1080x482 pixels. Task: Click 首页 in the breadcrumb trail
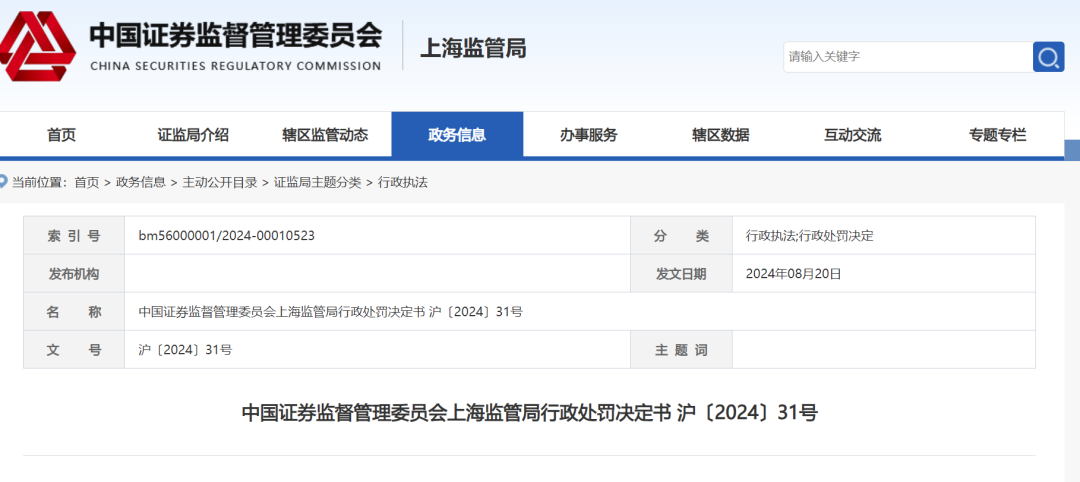coord(87,182)
